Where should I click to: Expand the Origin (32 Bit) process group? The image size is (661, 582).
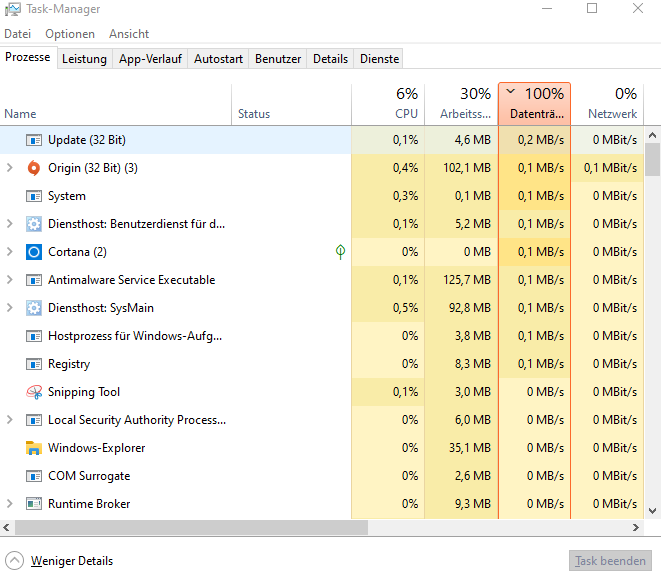click(x=10, y=168)
